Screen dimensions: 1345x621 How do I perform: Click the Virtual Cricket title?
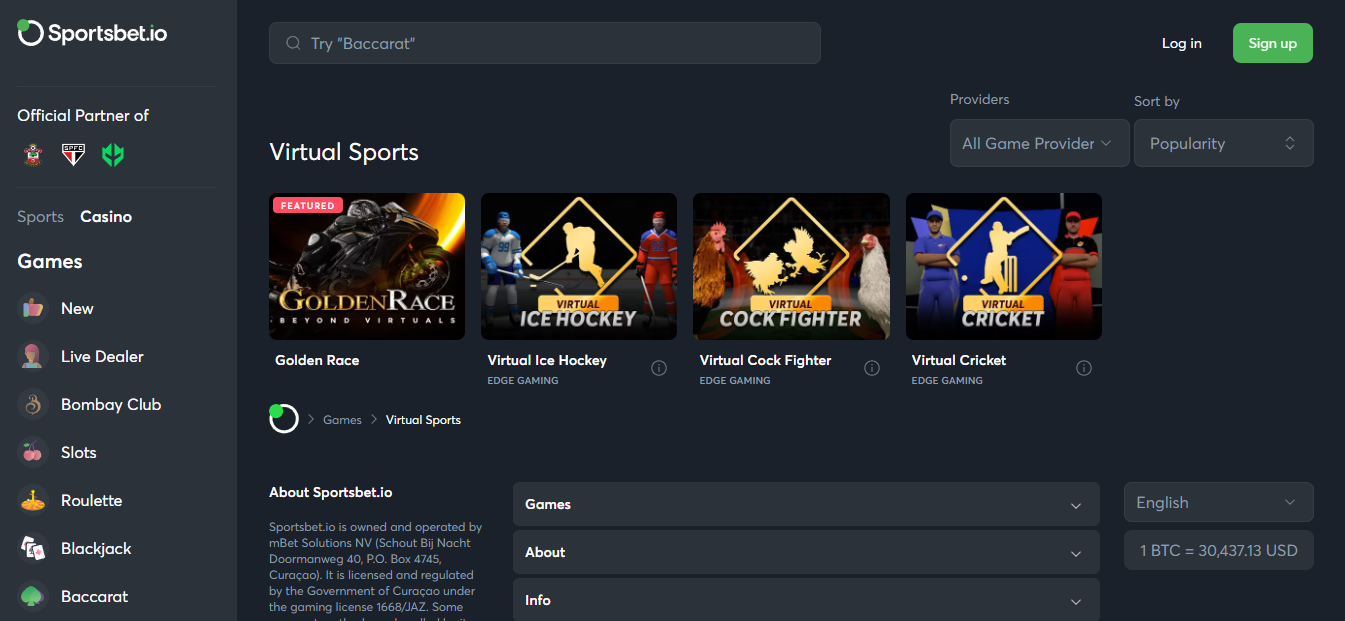click(959, 360)
